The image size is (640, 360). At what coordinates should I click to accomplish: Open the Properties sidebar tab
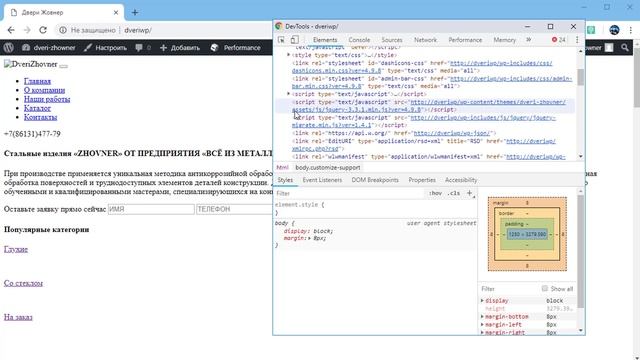coord(422,180)
